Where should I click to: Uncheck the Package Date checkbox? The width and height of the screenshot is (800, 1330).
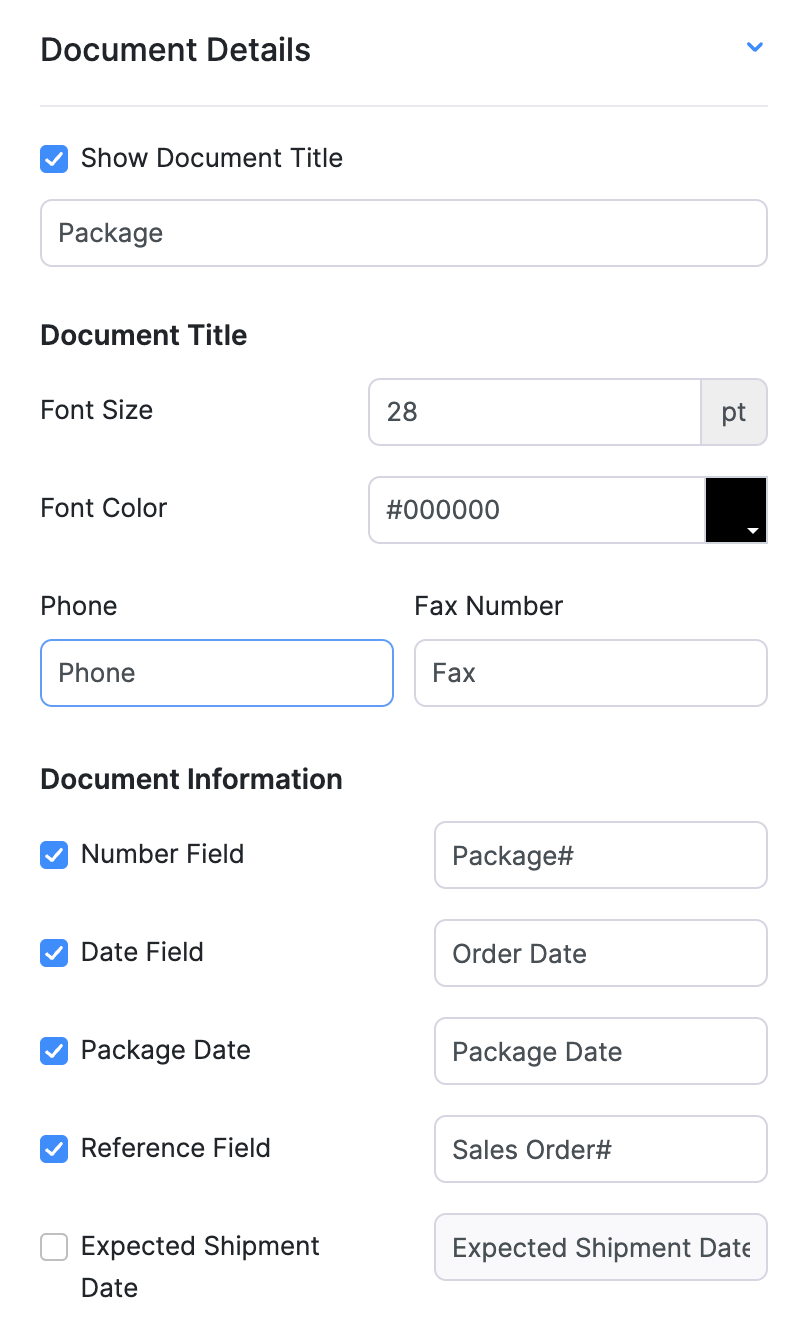pyautogui.click(x=54, y=1051)
